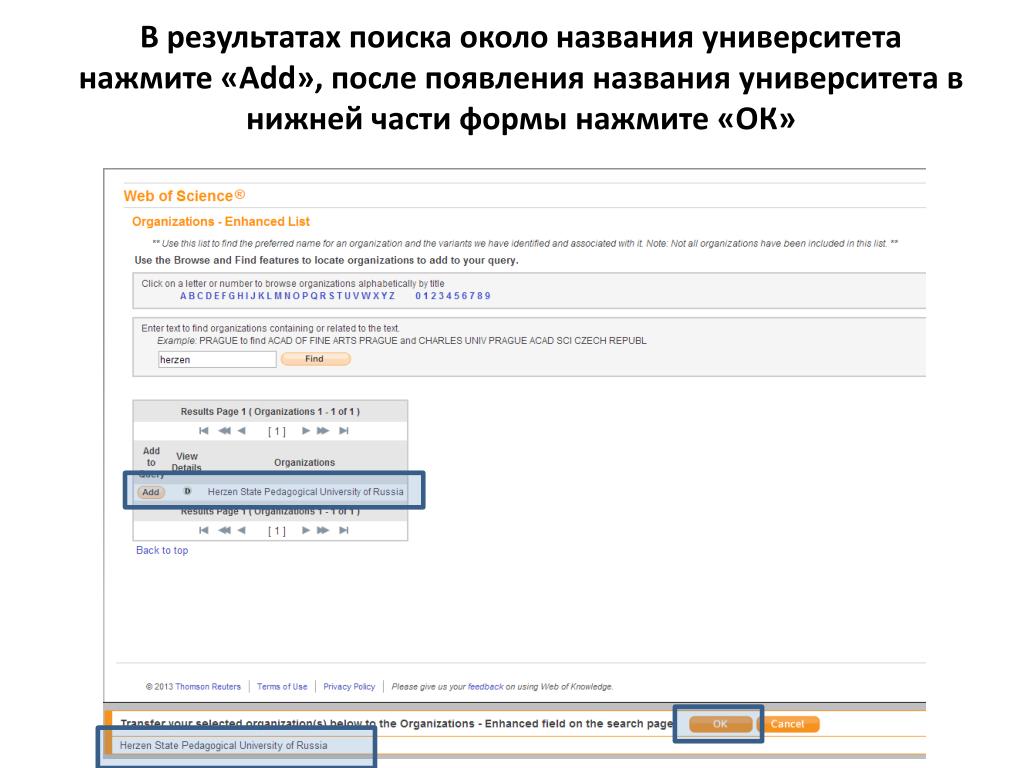This screenshot has height=768, width=1024.
Task: Open the Privacy Policy link
Action: [349, 686]
